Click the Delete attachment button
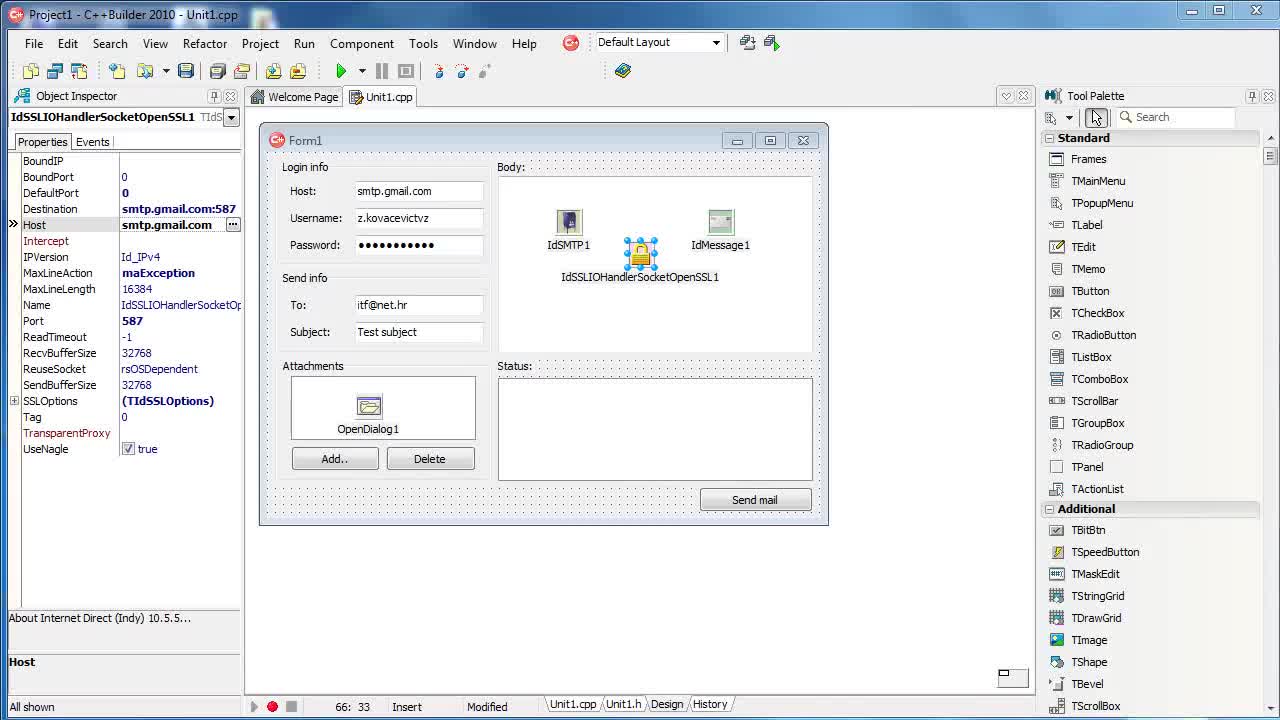Image resolution: width=1280 pixels, height=720 pixels. point(430,459)
